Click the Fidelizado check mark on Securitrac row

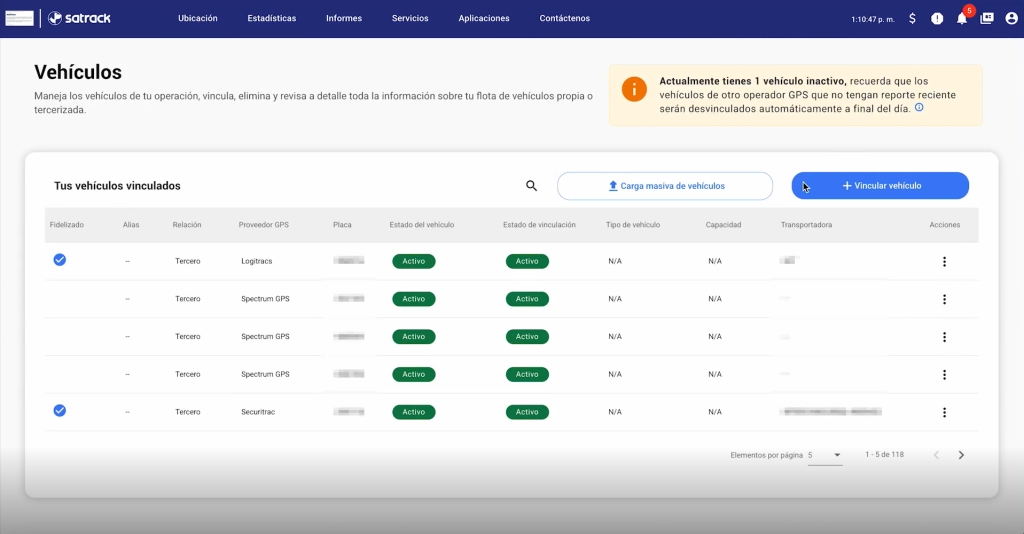(x=59, y=411)
